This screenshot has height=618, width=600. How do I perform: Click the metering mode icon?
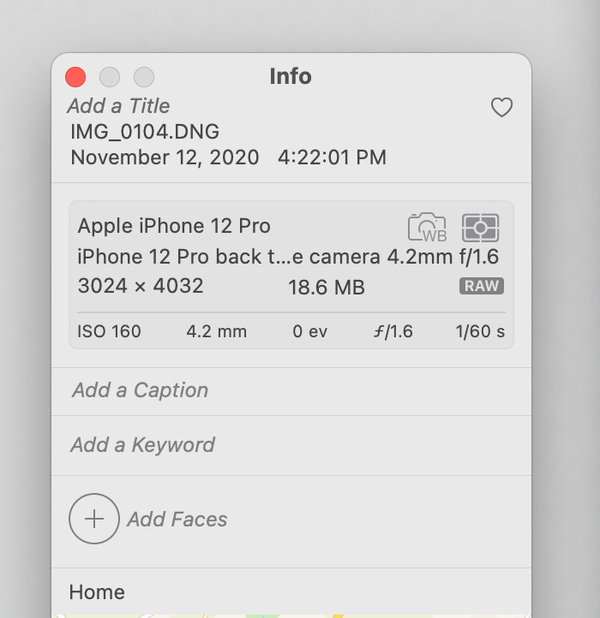[480, 228]
